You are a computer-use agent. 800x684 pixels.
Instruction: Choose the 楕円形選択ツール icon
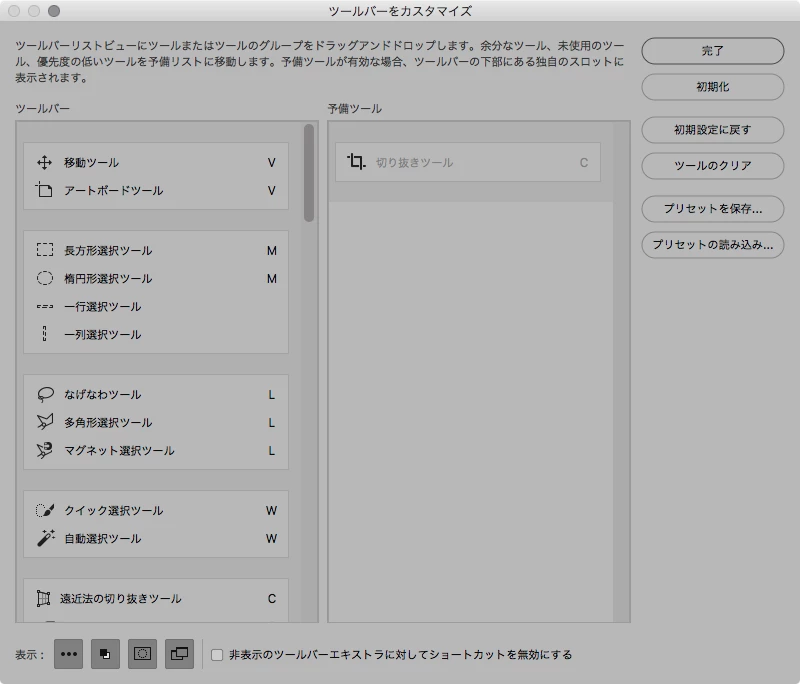(x=45, y=278)
